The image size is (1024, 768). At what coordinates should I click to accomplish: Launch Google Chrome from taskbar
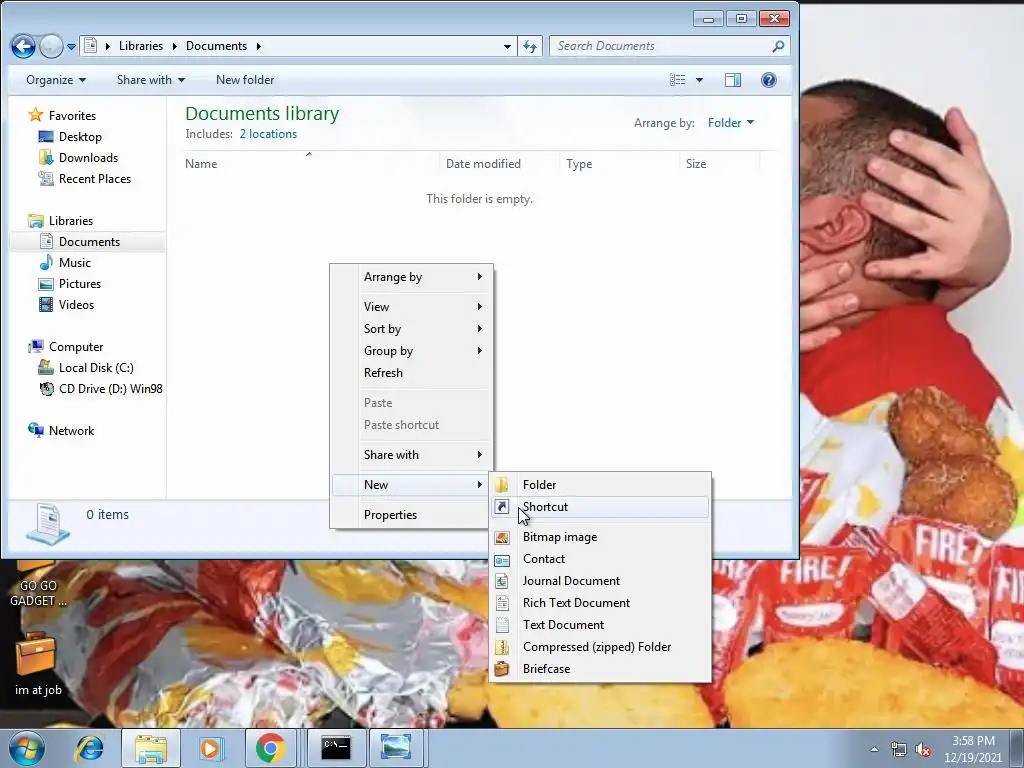tap(270, 748)
